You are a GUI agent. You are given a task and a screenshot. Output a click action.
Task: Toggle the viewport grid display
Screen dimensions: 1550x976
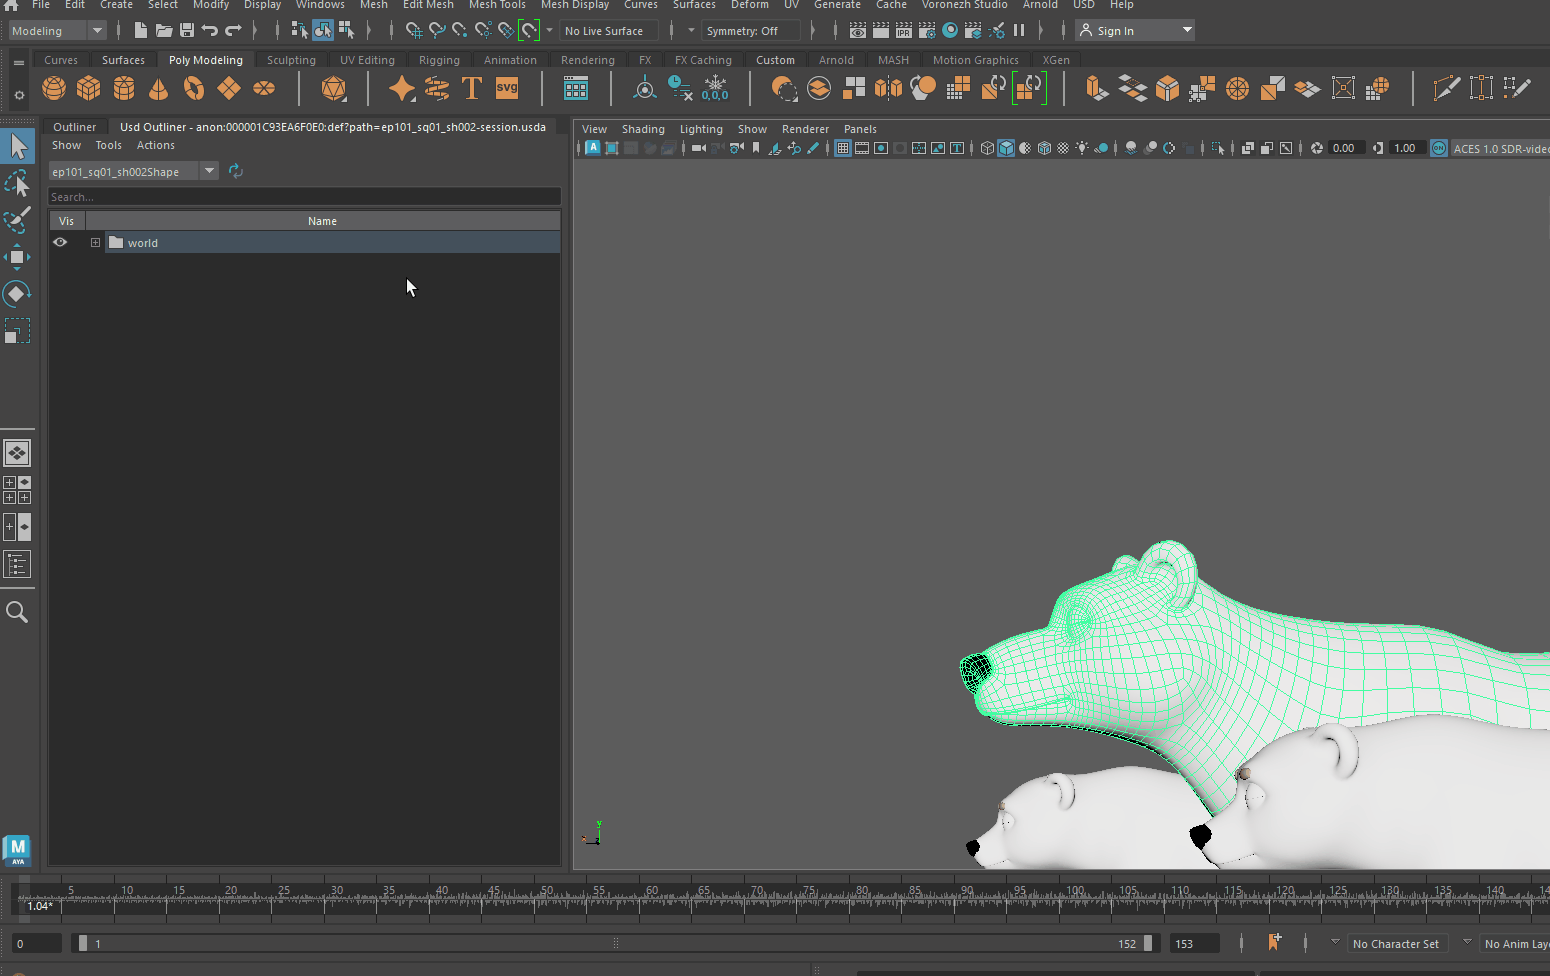click(843, 148)
